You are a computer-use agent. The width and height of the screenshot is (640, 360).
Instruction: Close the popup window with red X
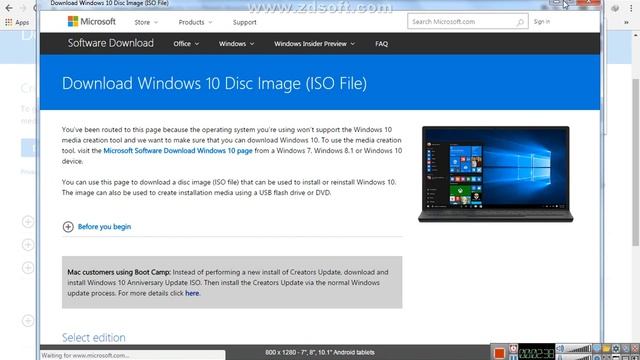[588, 3]
